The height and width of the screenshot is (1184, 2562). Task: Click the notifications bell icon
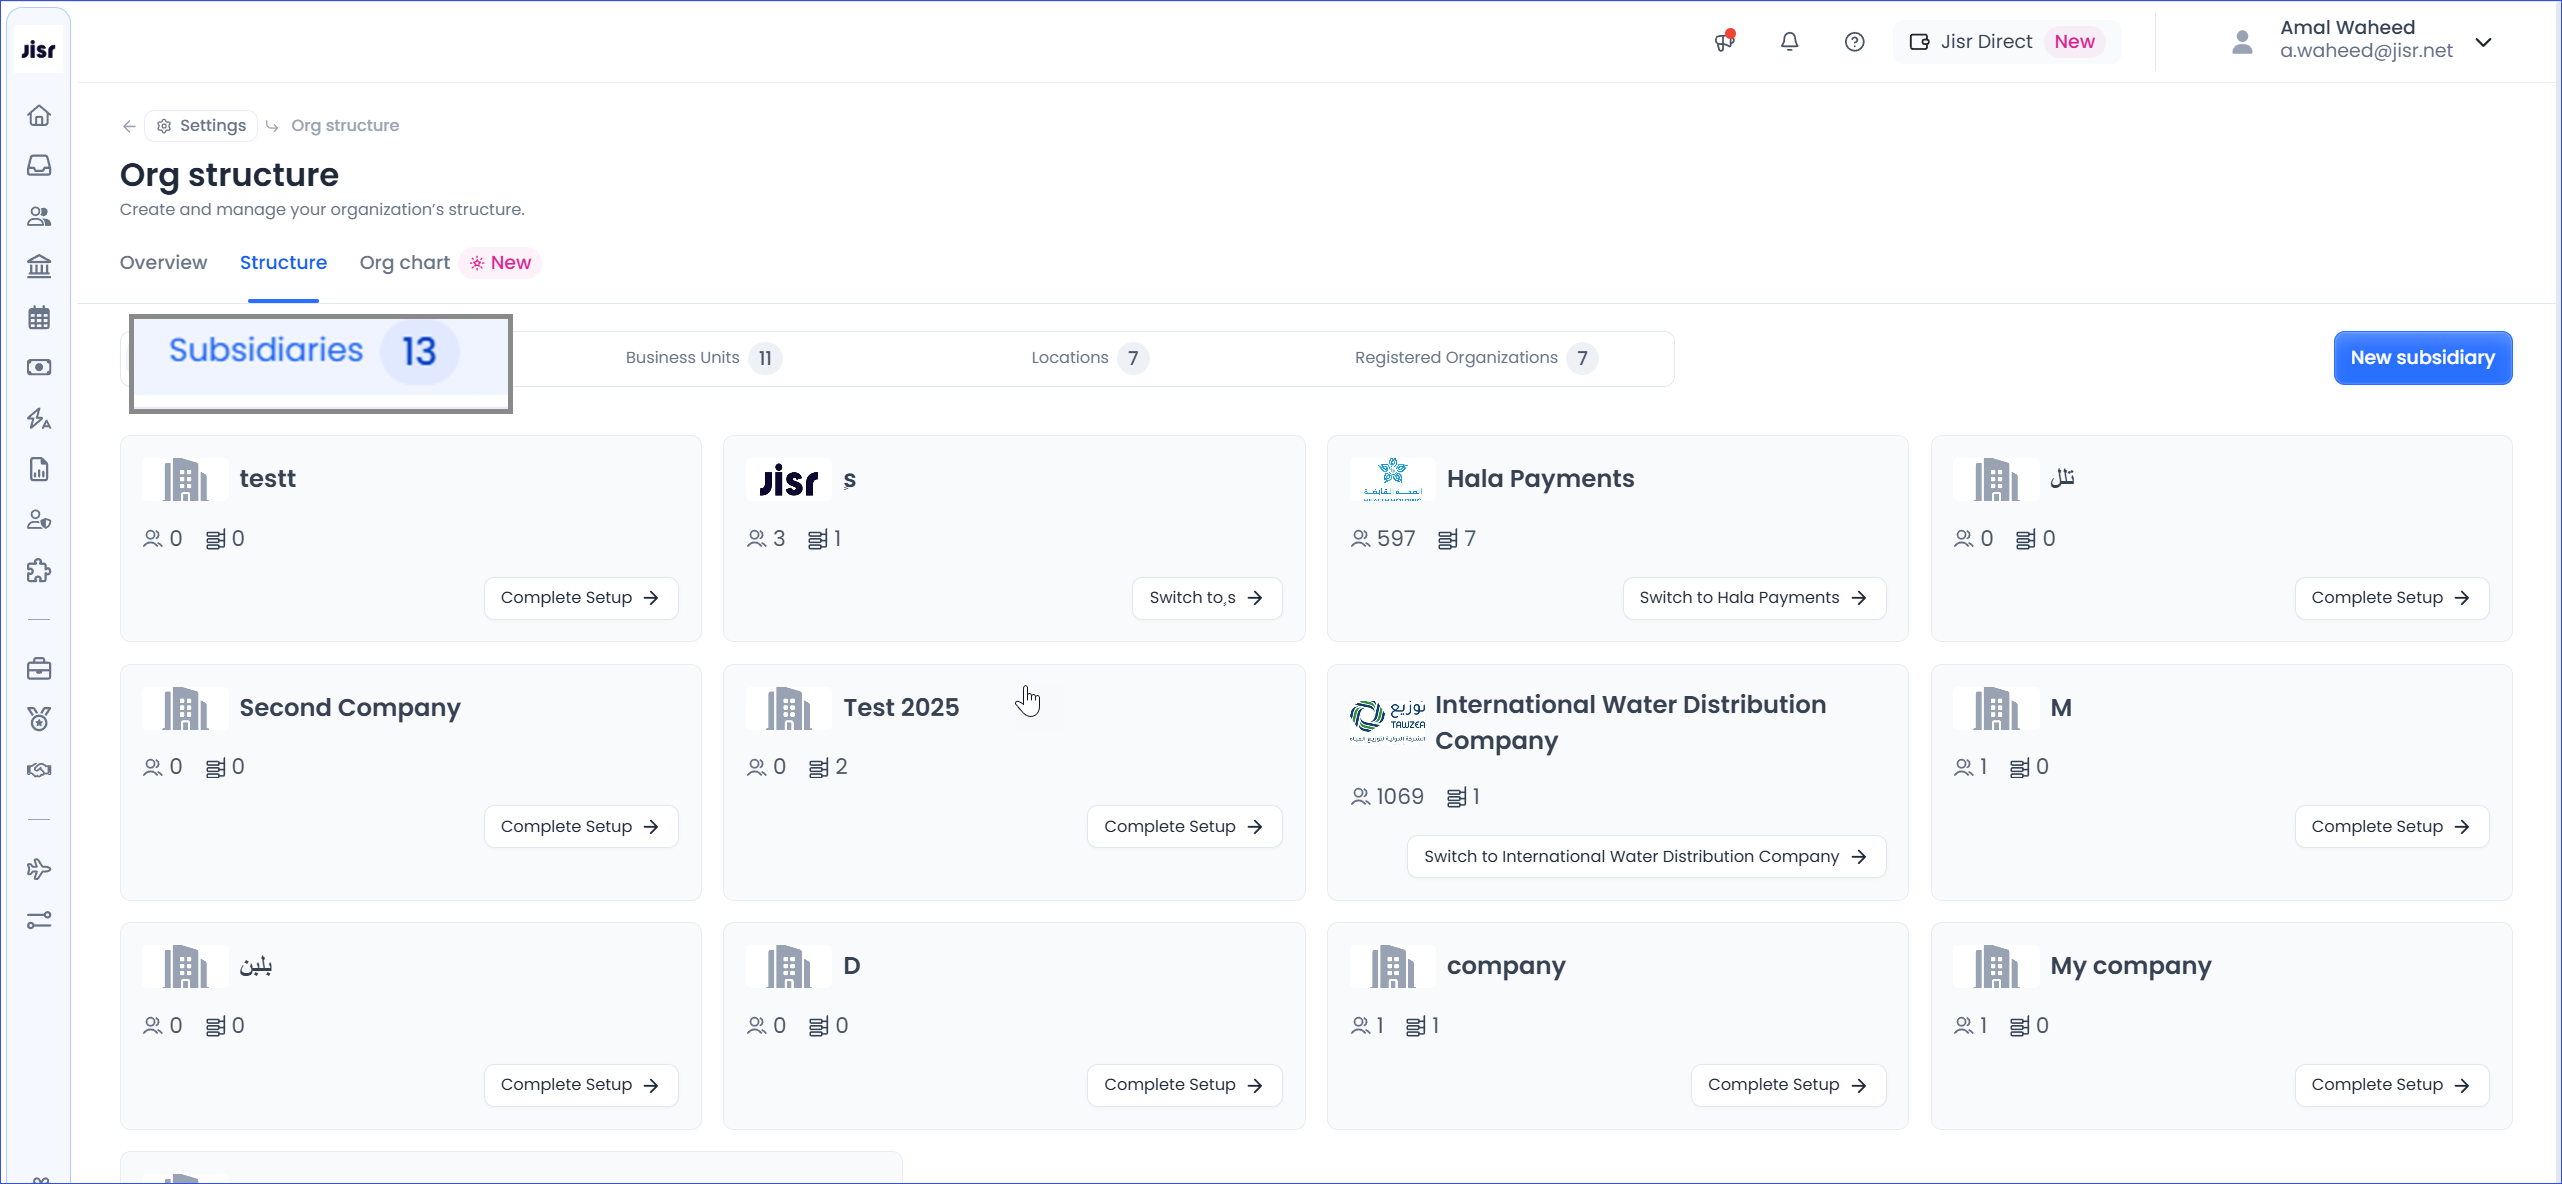(x=1789, y=42)
